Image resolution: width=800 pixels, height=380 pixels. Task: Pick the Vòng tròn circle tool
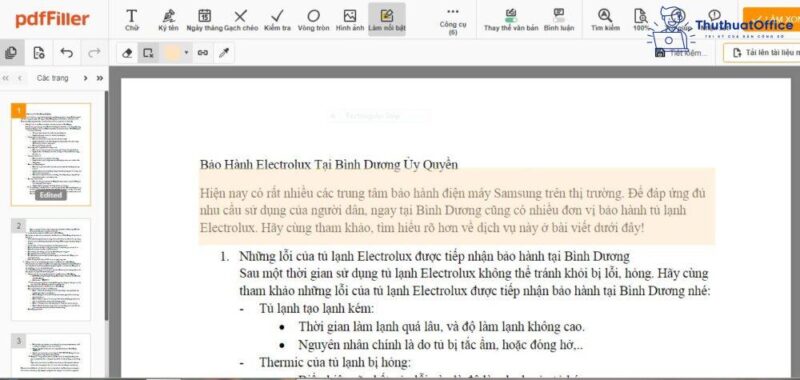tap(314, 20)
